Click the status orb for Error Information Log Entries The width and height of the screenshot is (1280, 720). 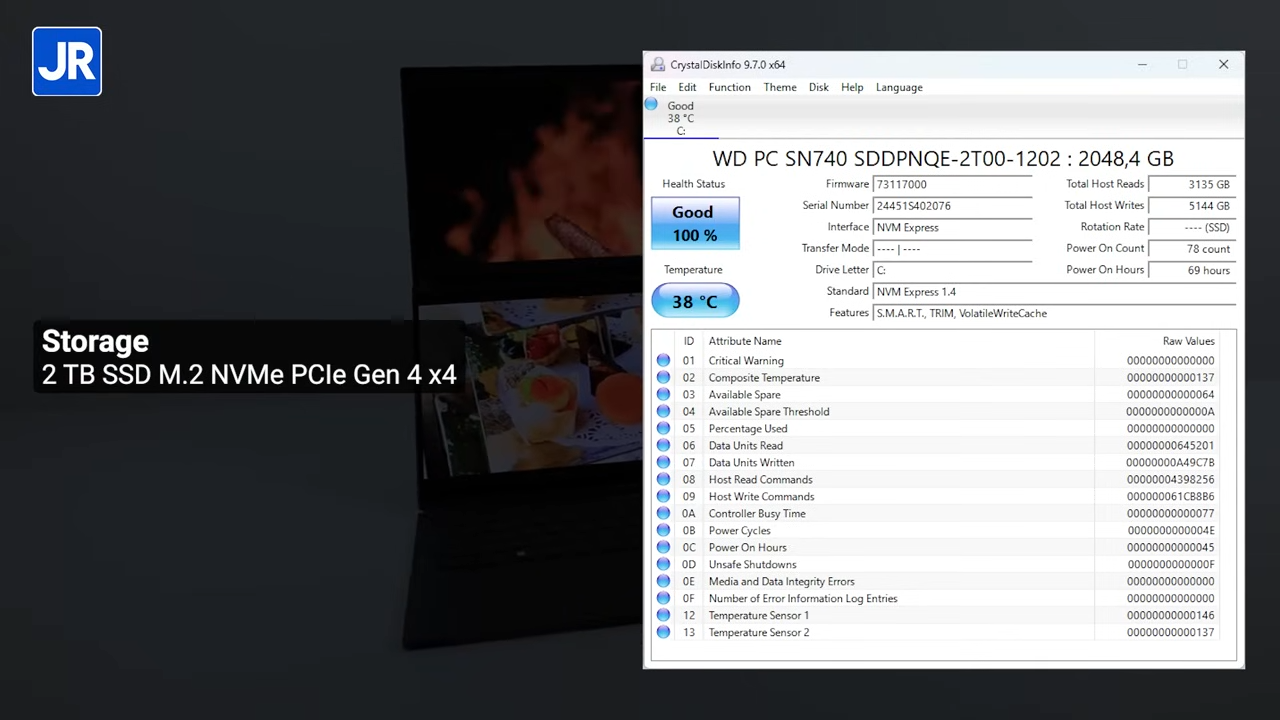[663, 599]
